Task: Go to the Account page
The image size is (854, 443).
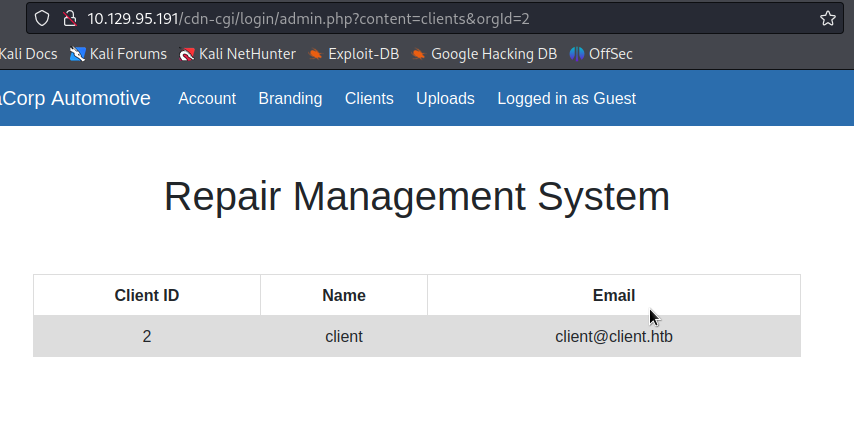Action: pyautogui.click(x=207, y=98)
